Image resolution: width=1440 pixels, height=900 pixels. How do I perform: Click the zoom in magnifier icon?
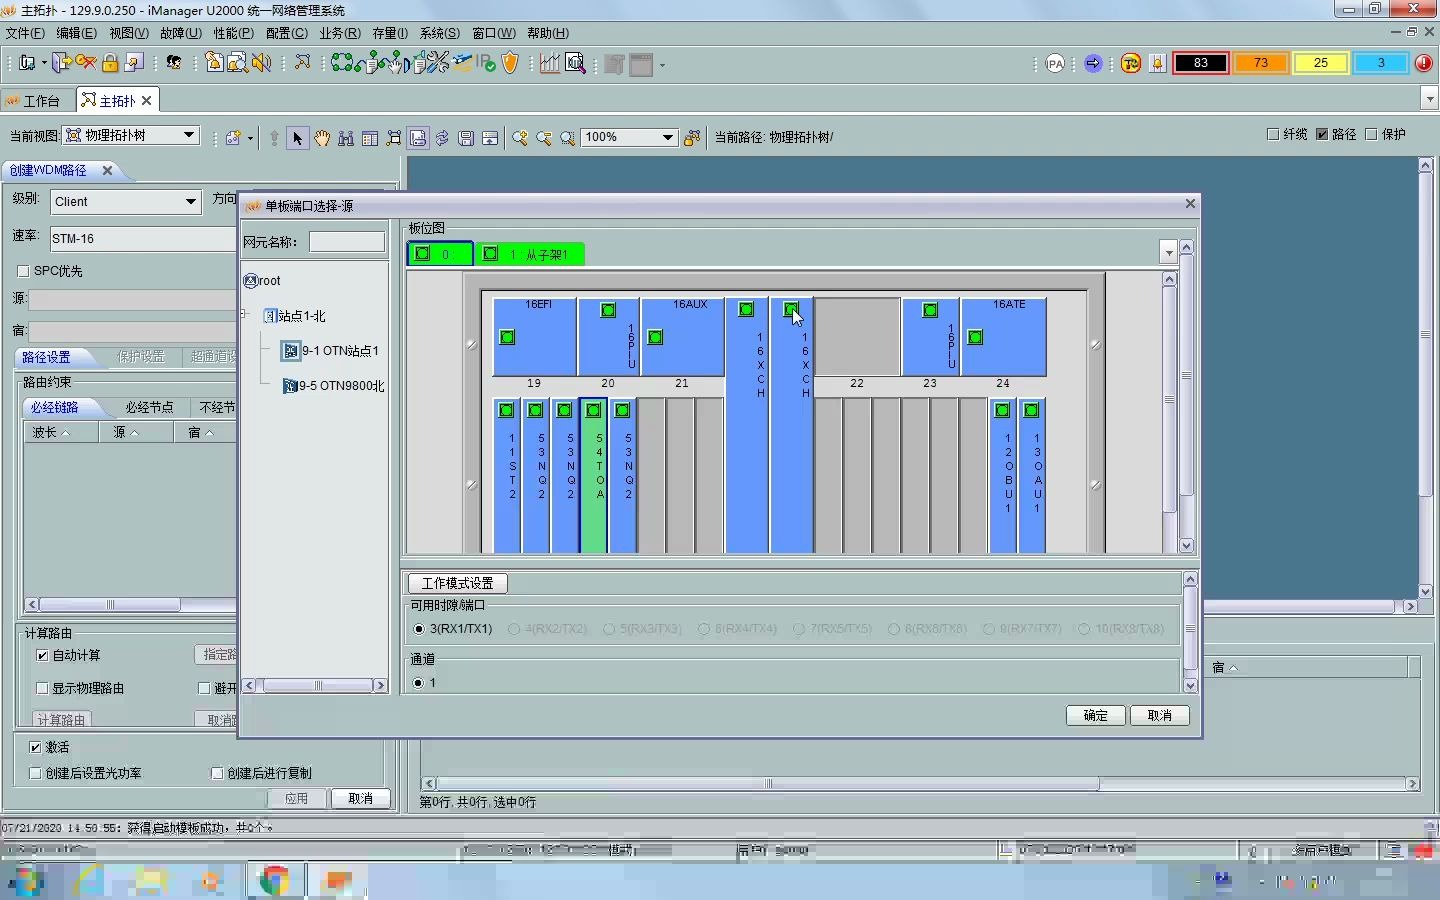pos(520,138)
